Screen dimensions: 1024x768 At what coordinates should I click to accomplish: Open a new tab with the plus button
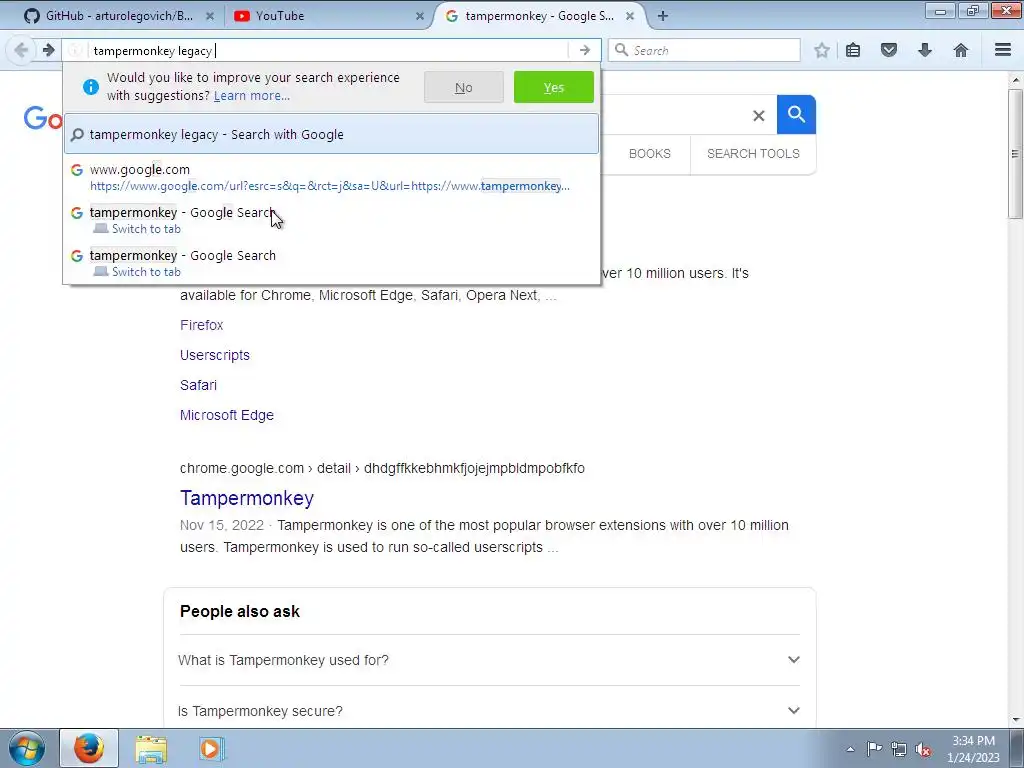[663, 16]
